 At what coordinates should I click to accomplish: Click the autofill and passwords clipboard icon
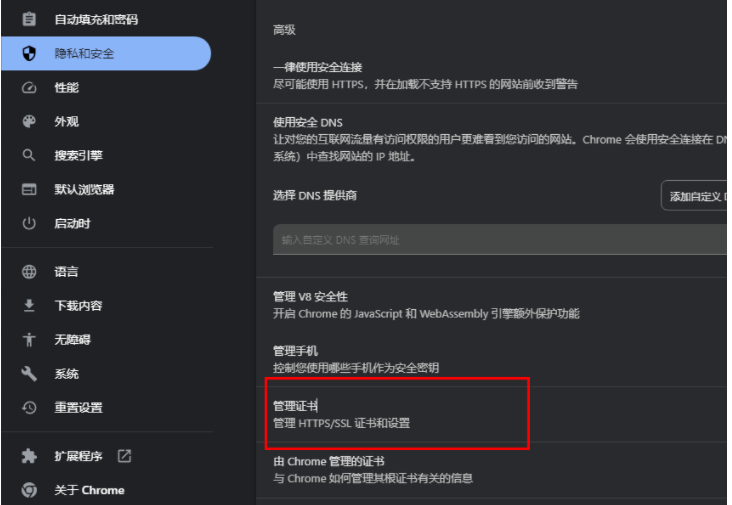(29, 19)
